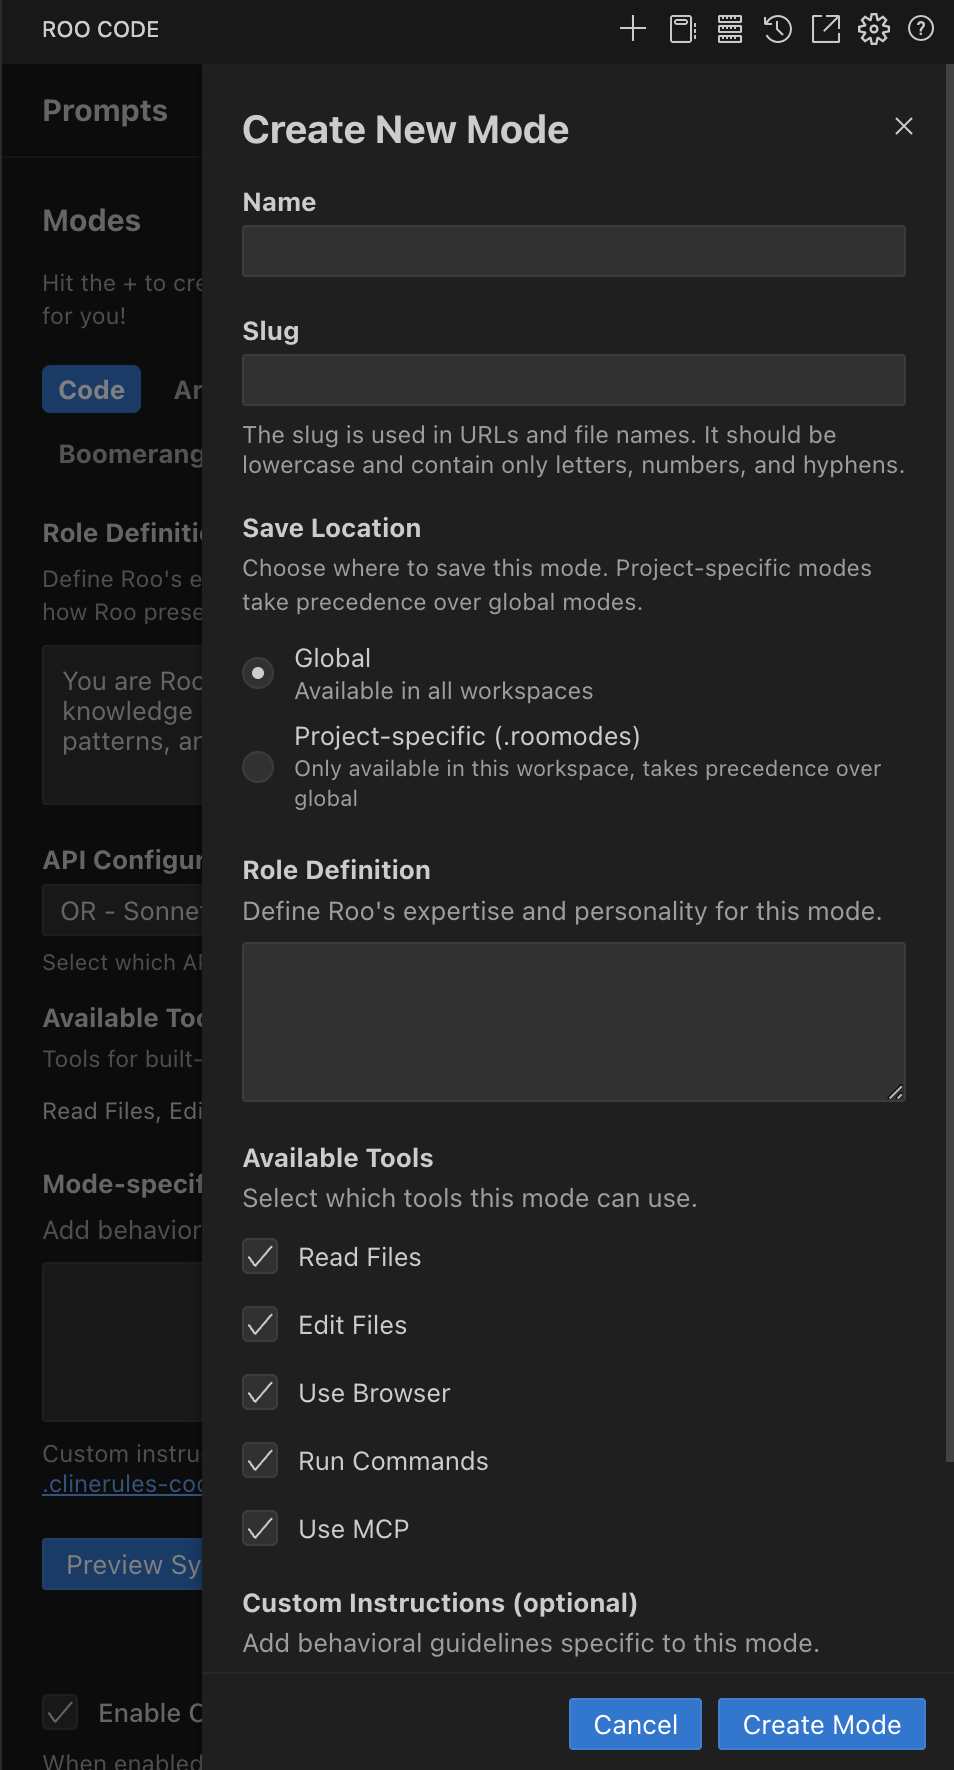The image size is (954, 1770).
Task: Click the Create Mode button
Action: [820, 1724]
